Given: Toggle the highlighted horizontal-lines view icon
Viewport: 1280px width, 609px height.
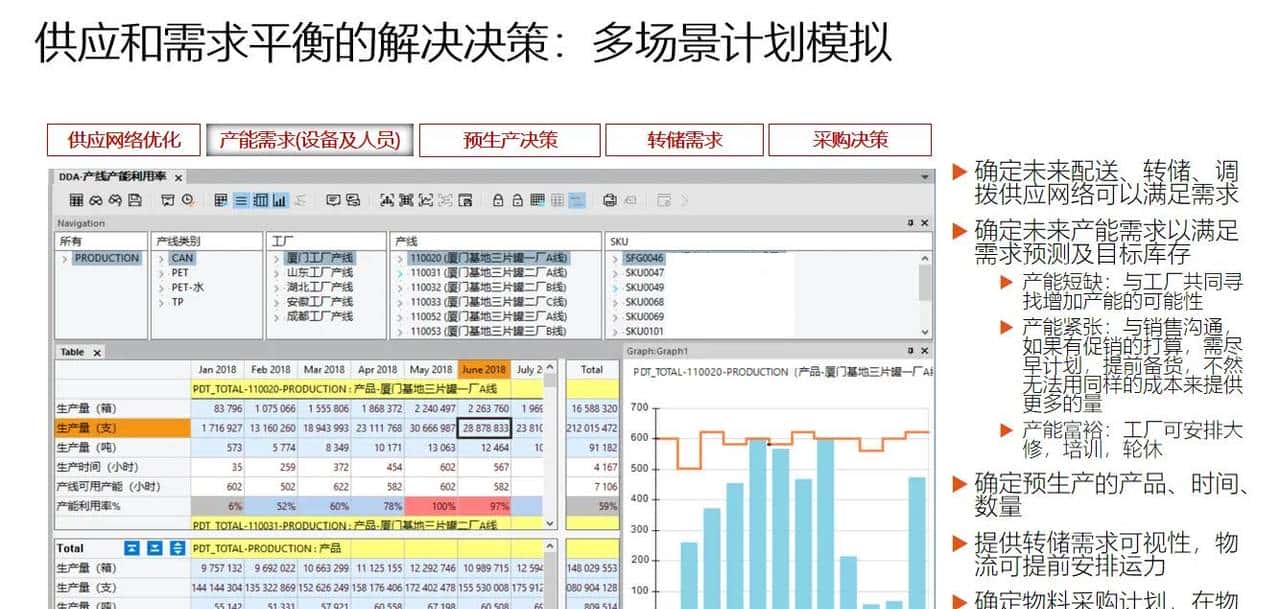Looking at the screenshot, I should point(240,199).
